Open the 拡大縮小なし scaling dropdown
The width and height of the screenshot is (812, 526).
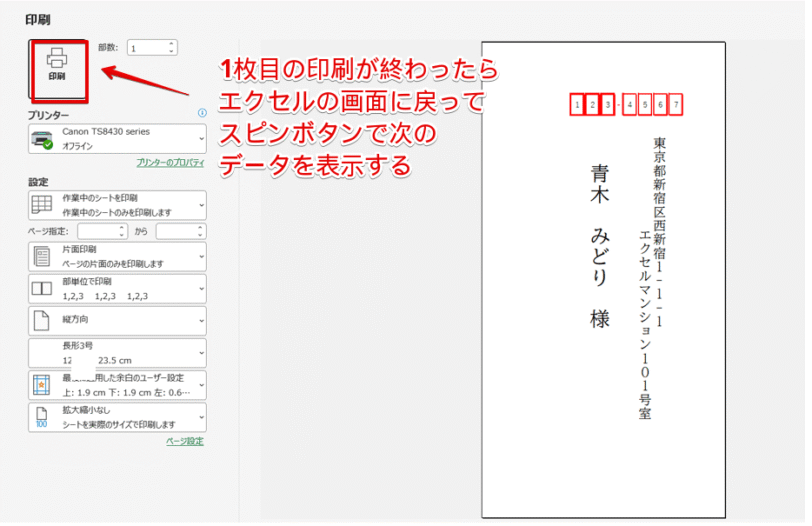coord(118,417)
